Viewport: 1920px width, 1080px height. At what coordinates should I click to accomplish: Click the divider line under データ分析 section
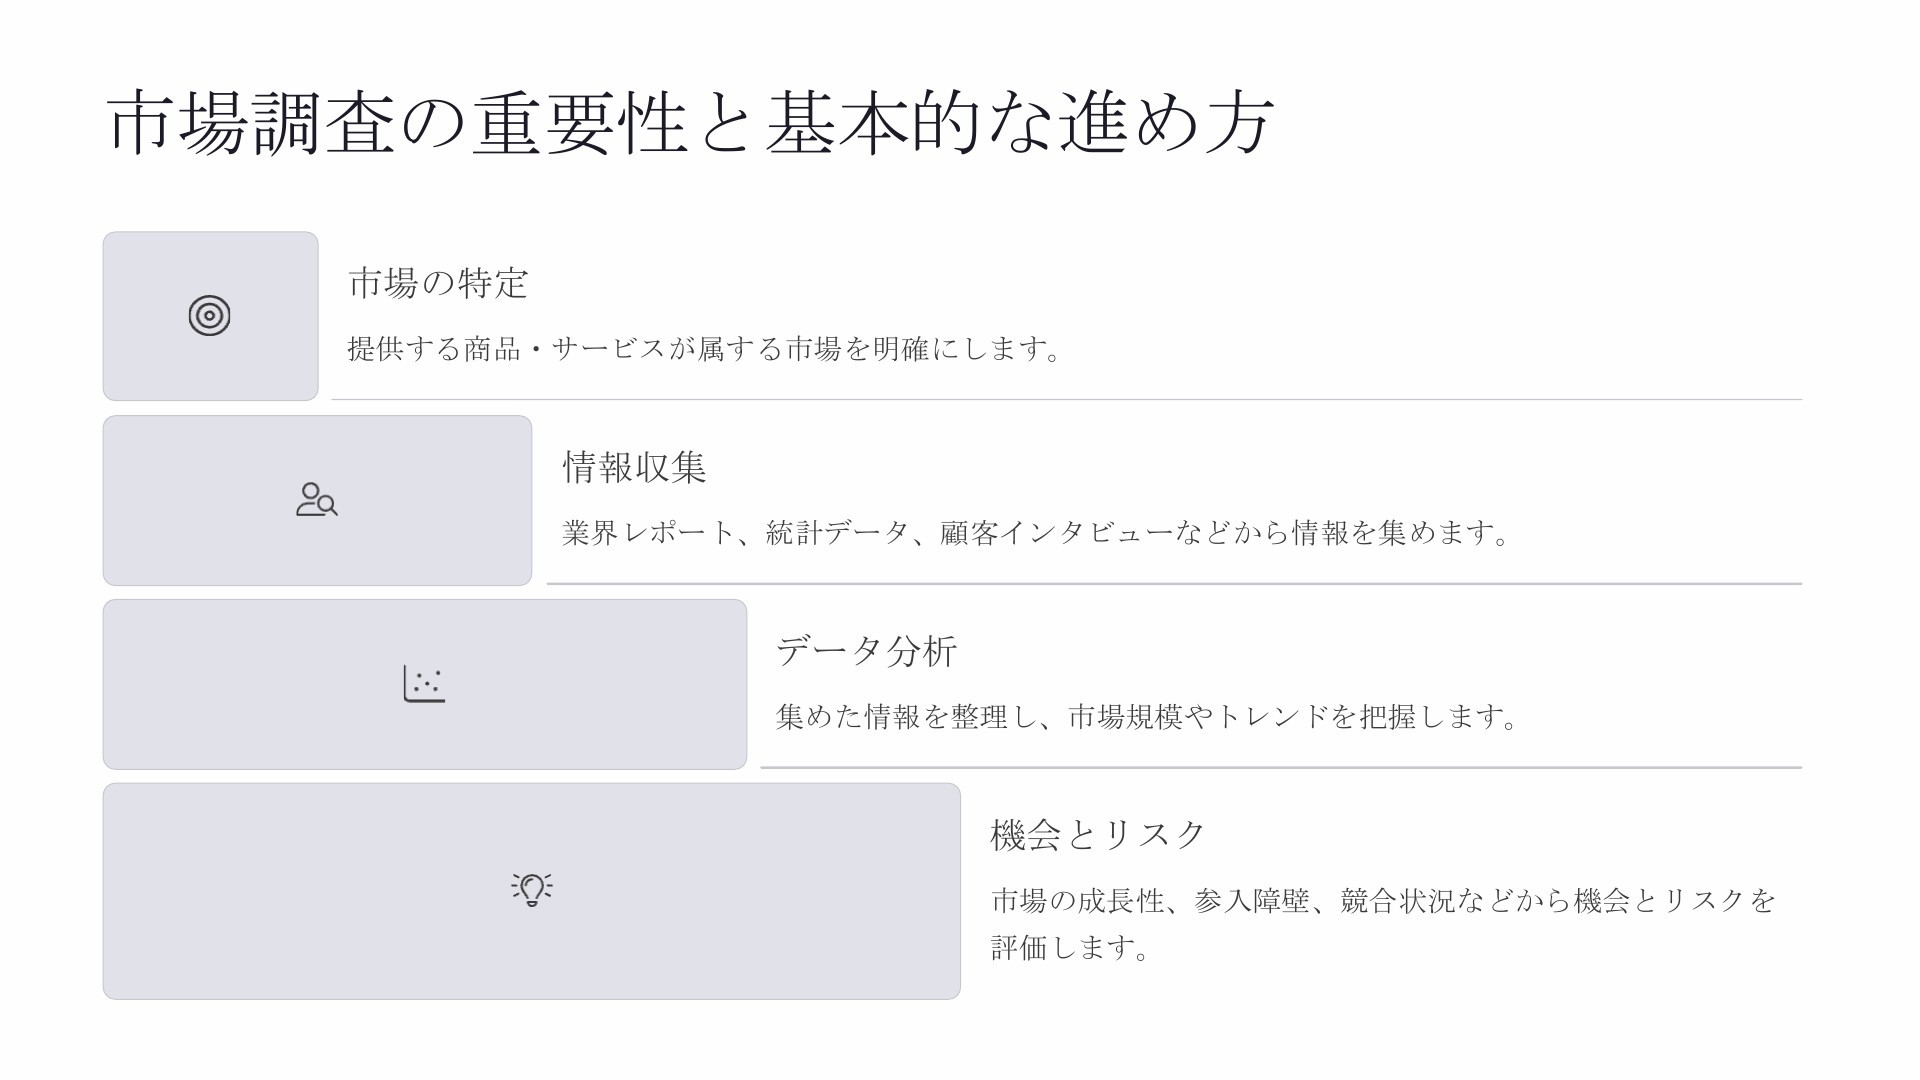pyautogui.click(x=1281, y=767)
